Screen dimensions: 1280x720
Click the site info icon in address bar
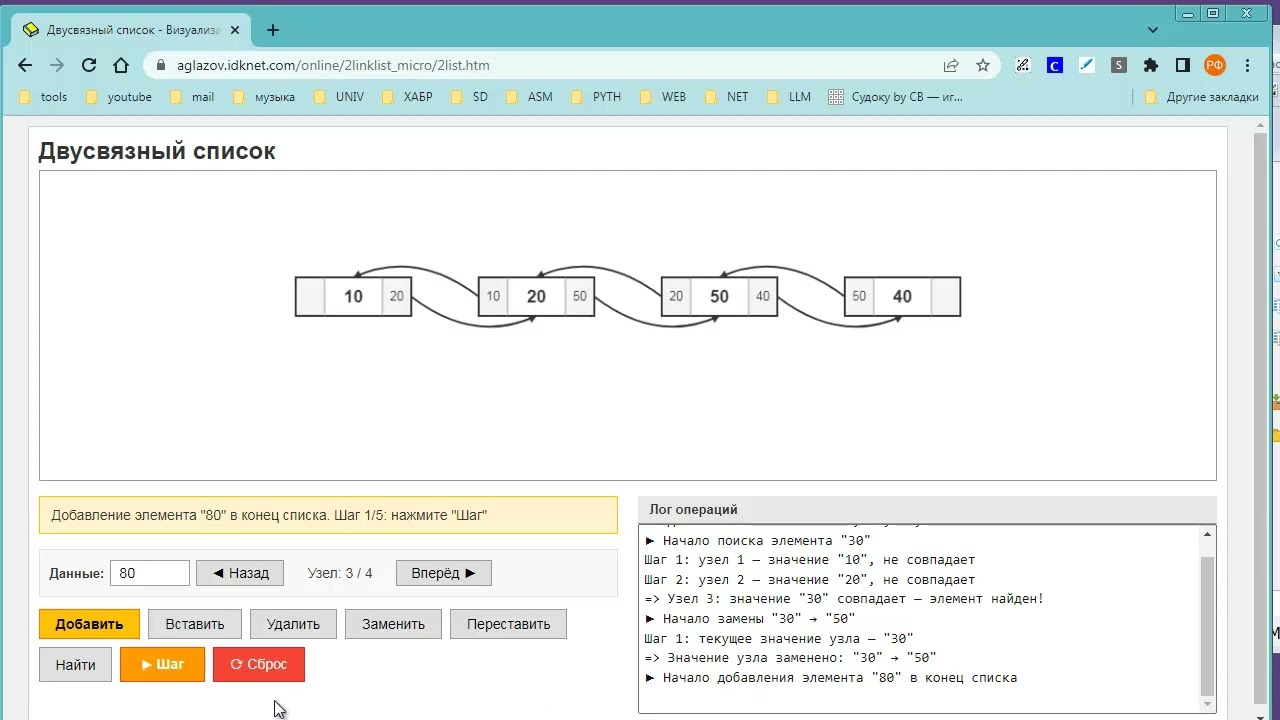click(x=160, y=65)
